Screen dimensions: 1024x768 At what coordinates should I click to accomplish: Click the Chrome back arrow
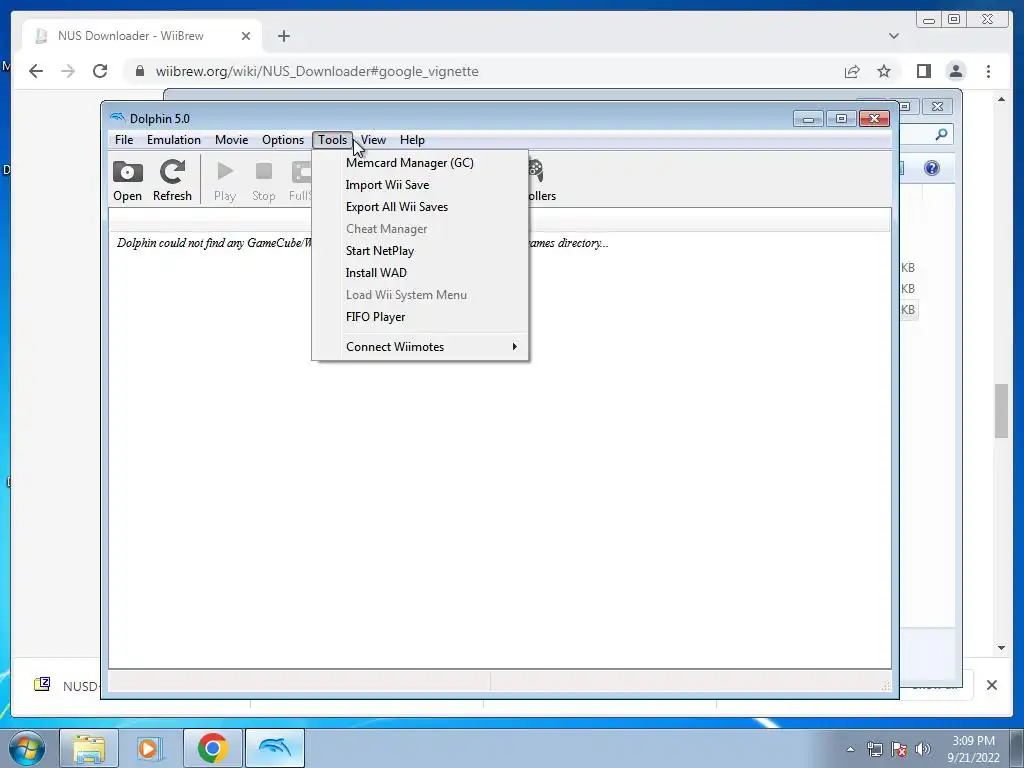(x=36, y=71)
